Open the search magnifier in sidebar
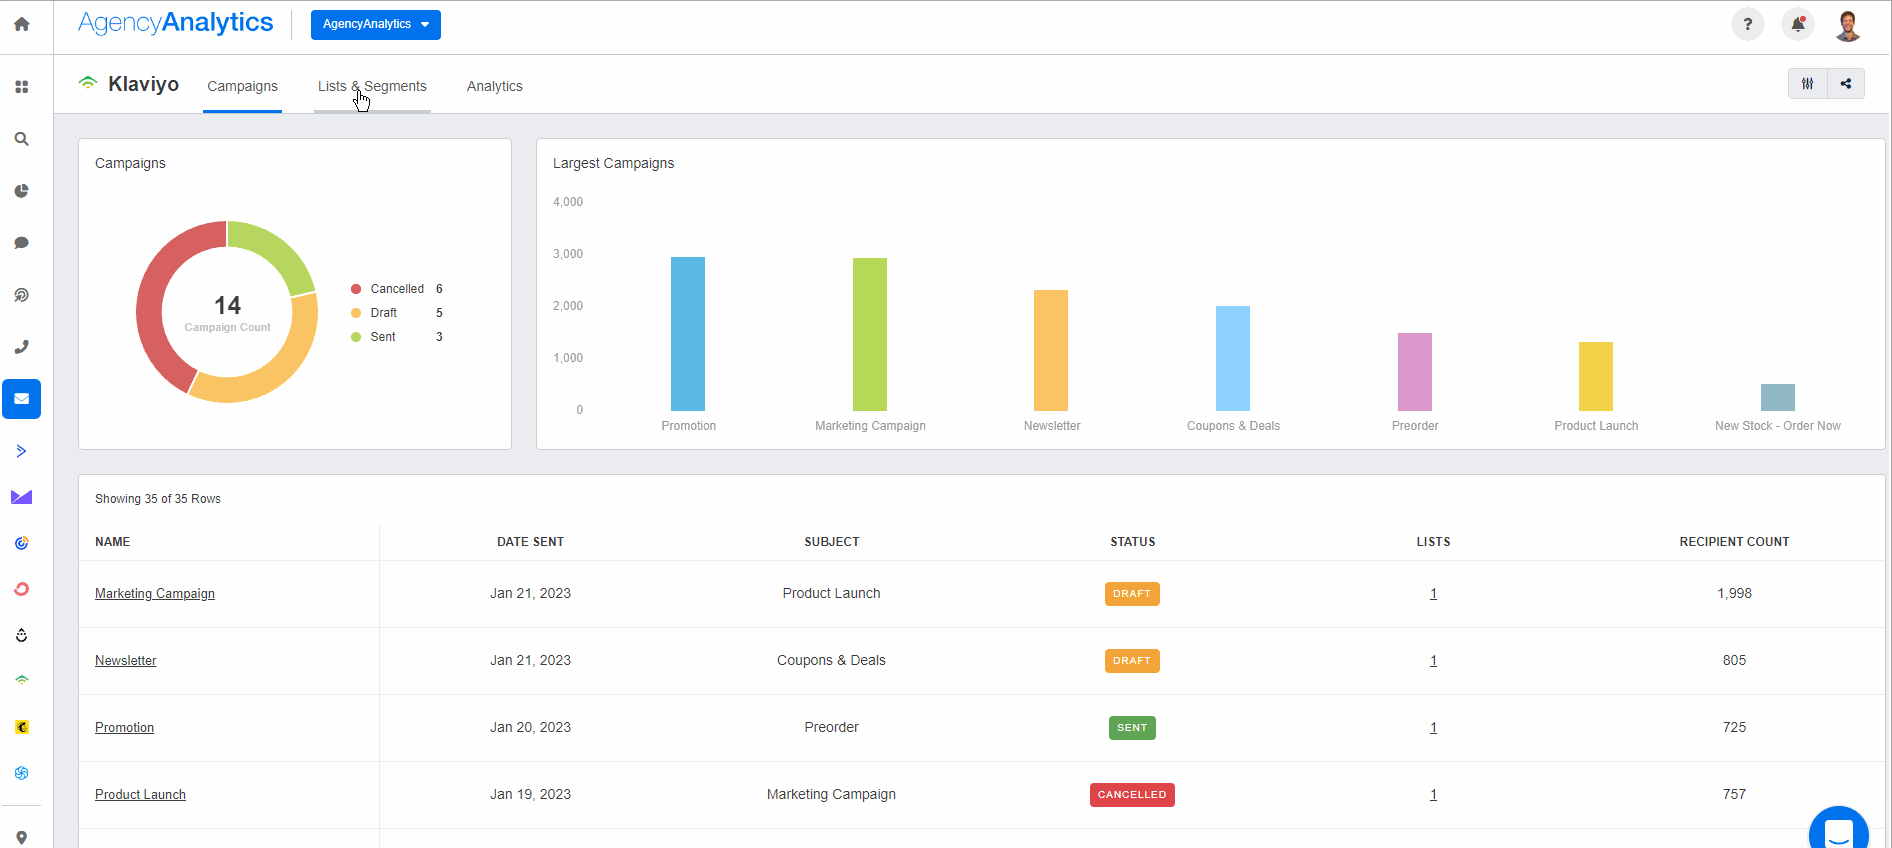1892x848 pixels. click(x=21, y=139)
